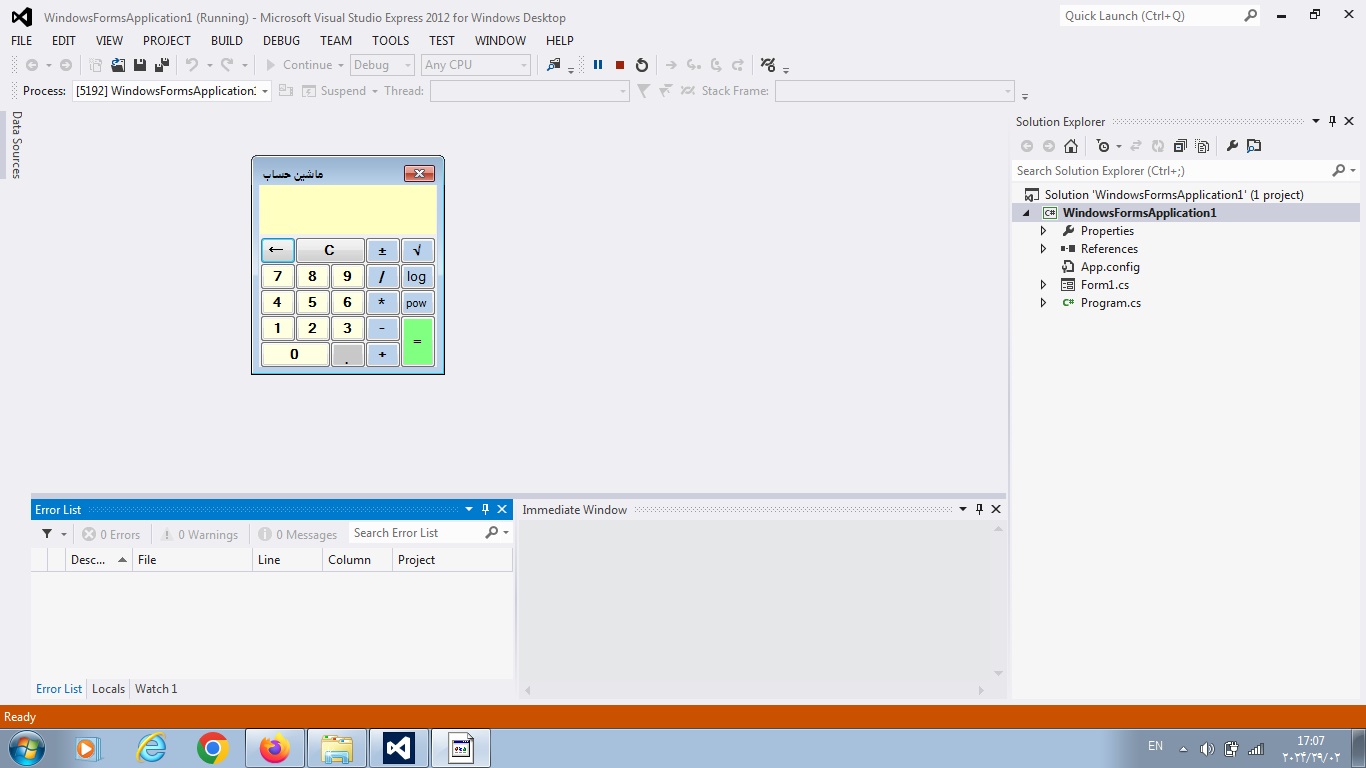Open the Process dropdown list
This screenshot has width=1366, height=768.
(265, 91)
